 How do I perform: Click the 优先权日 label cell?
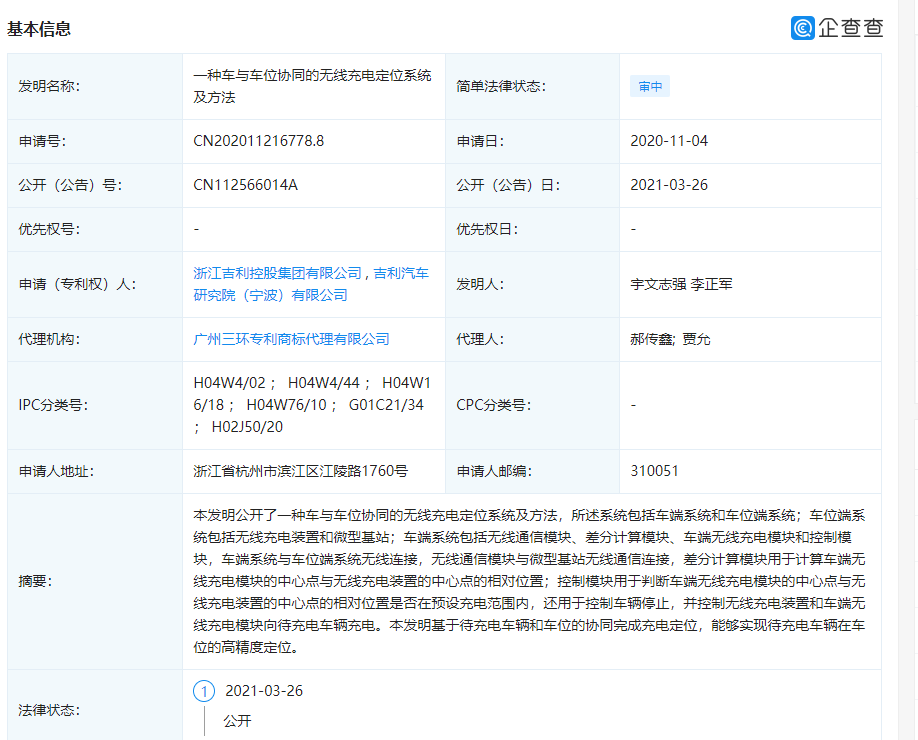pyautogui.click(x=532, y=229)
